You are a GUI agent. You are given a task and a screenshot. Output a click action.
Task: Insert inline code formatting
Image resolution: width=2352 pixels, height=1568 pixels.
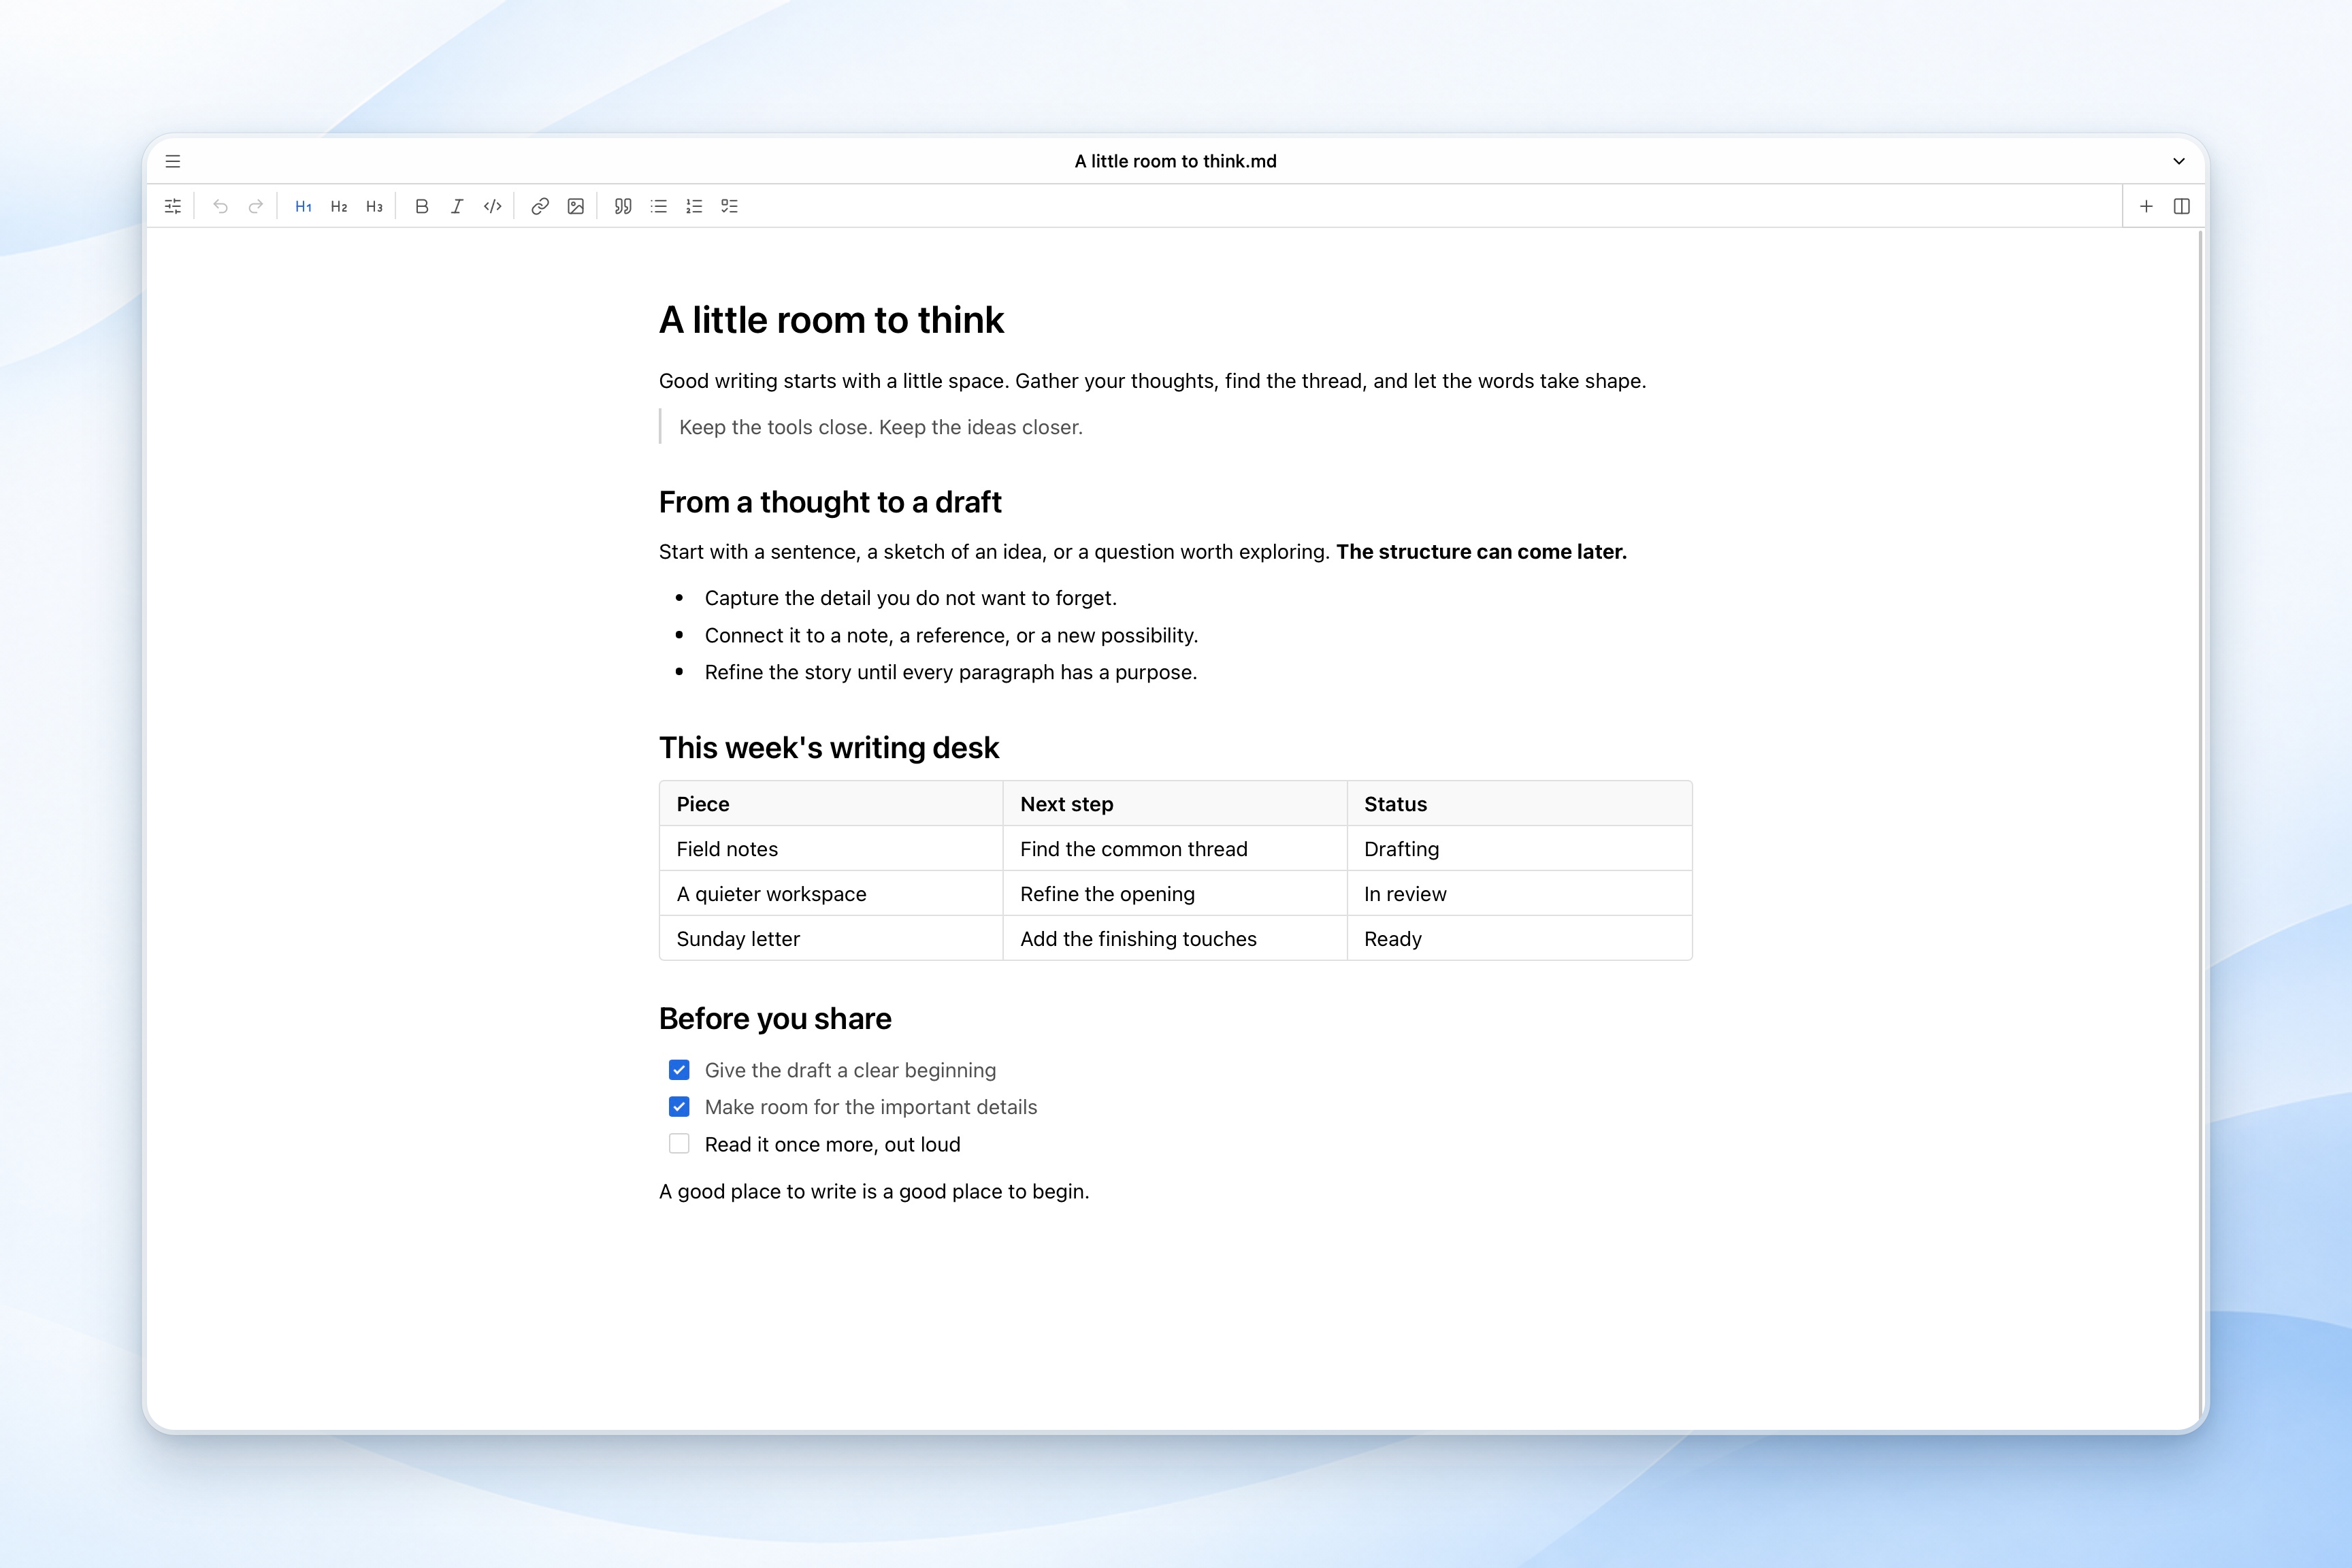click(492, 206)
